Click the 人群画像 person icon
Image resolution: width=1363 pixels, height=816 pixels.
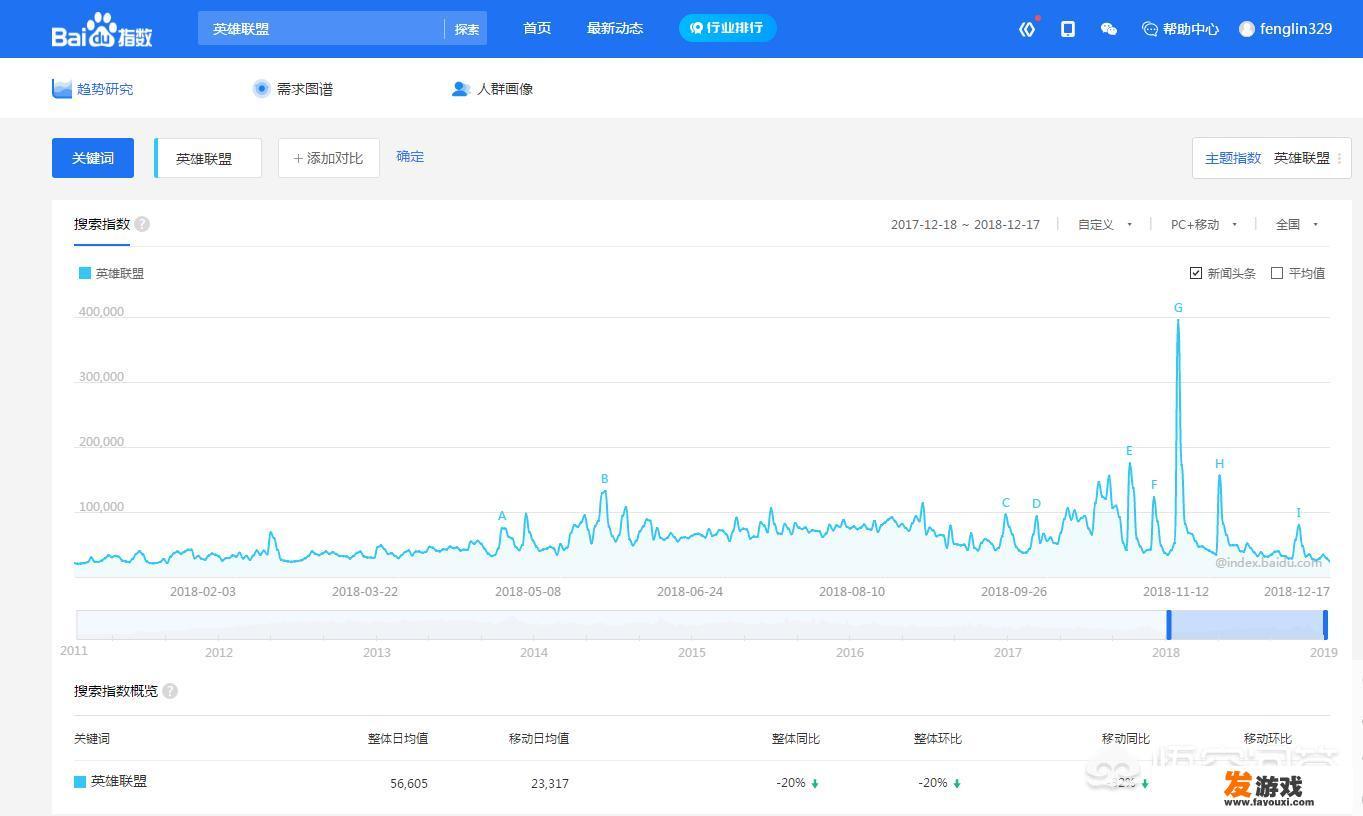tap(460, 88)
